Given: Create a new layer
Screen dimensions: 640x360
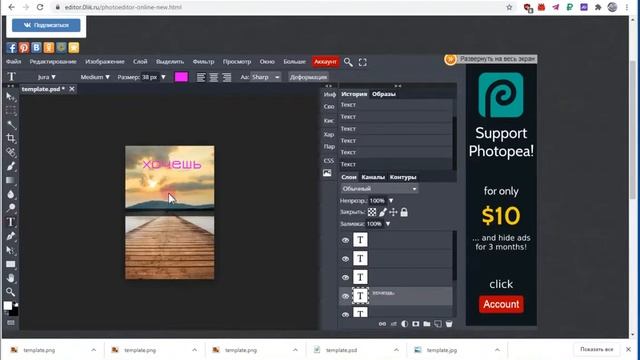Looking at the screenshot, I should coord(438,324).
